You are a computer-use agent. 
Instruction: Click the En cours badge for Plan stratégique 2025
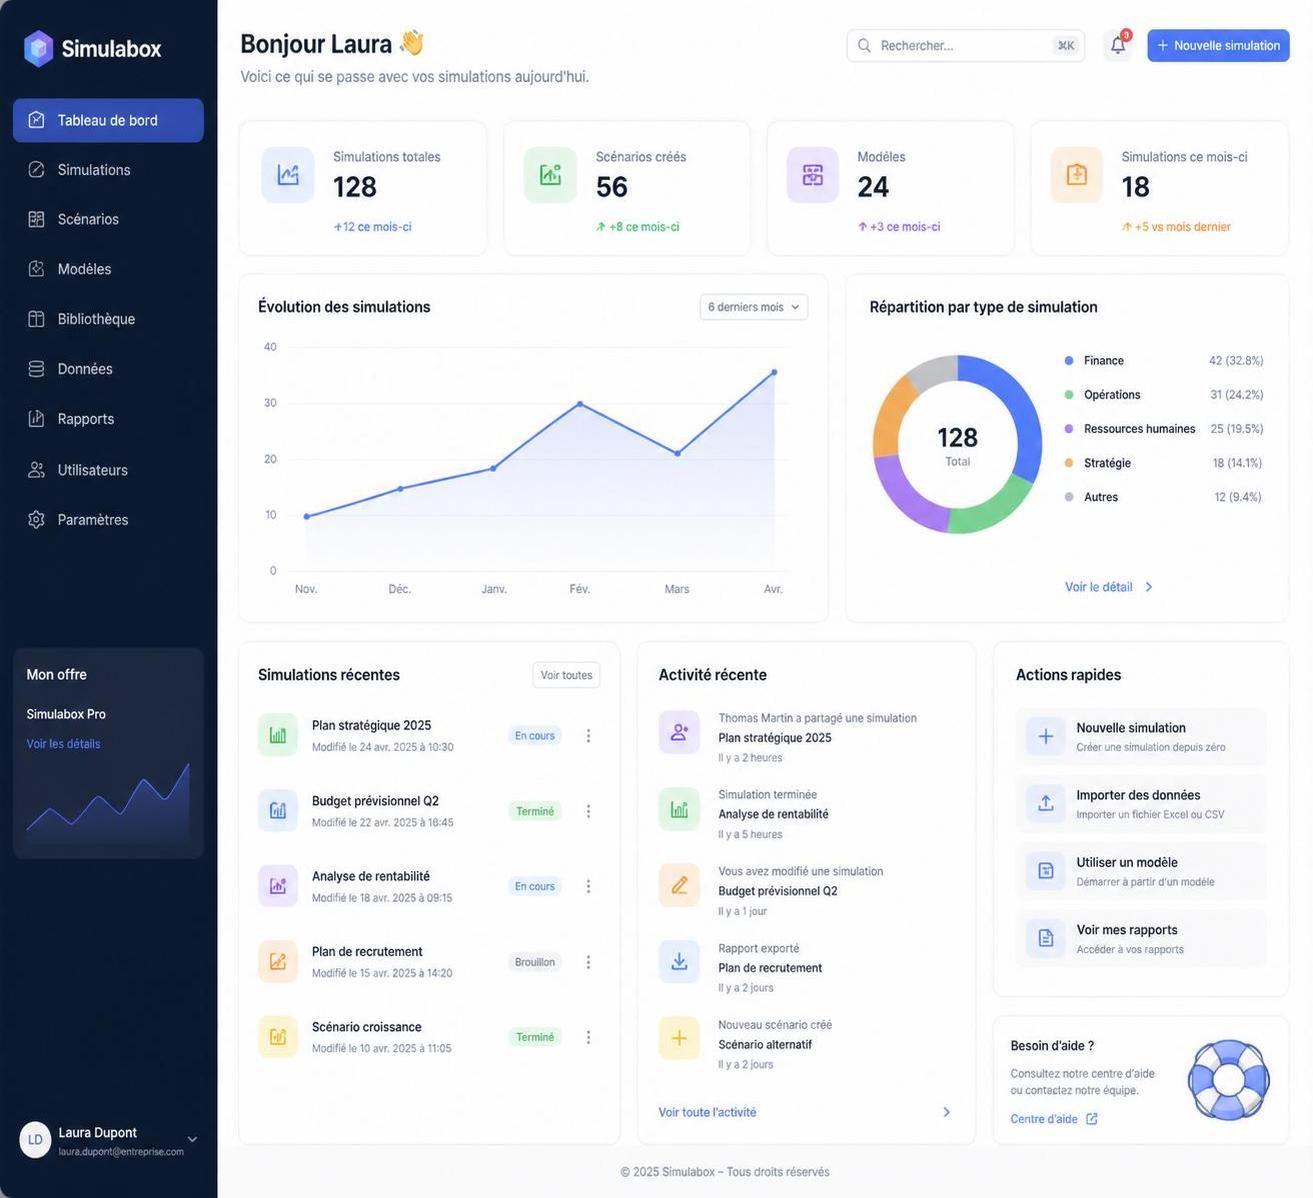click(535, 736)
